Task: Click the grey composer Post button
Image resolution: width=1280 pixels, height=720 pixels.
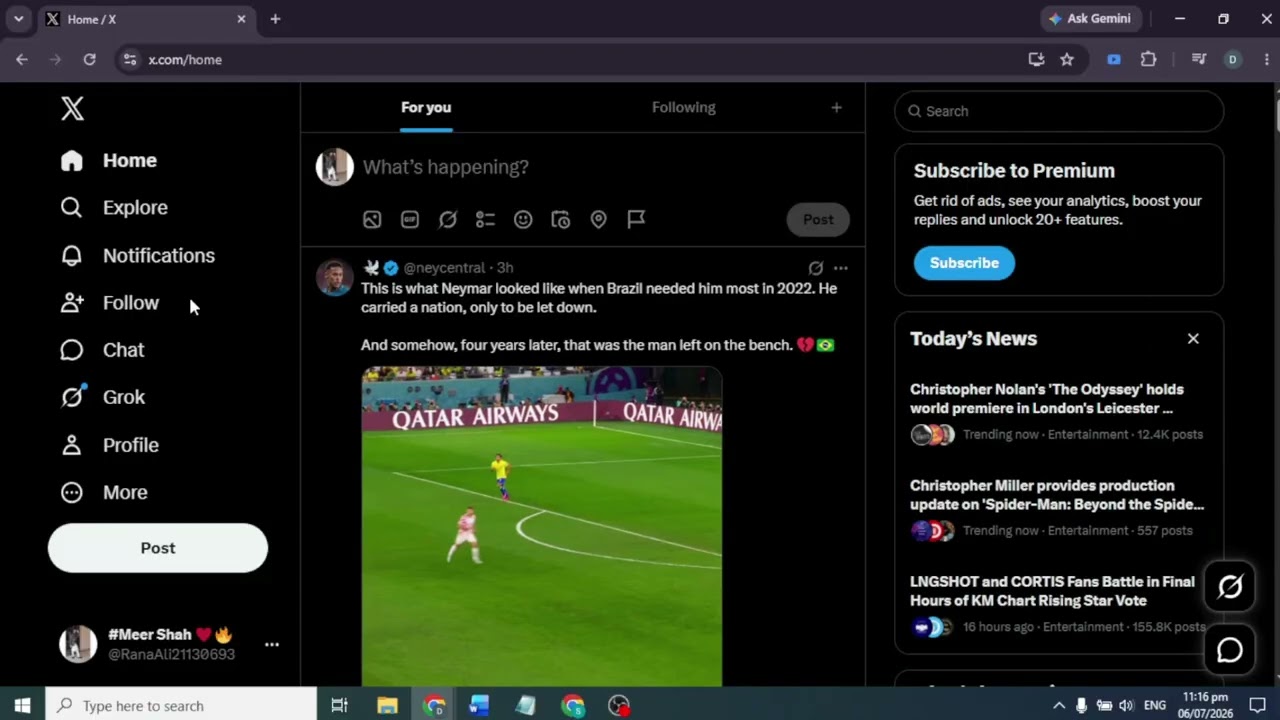Action: 818,220
